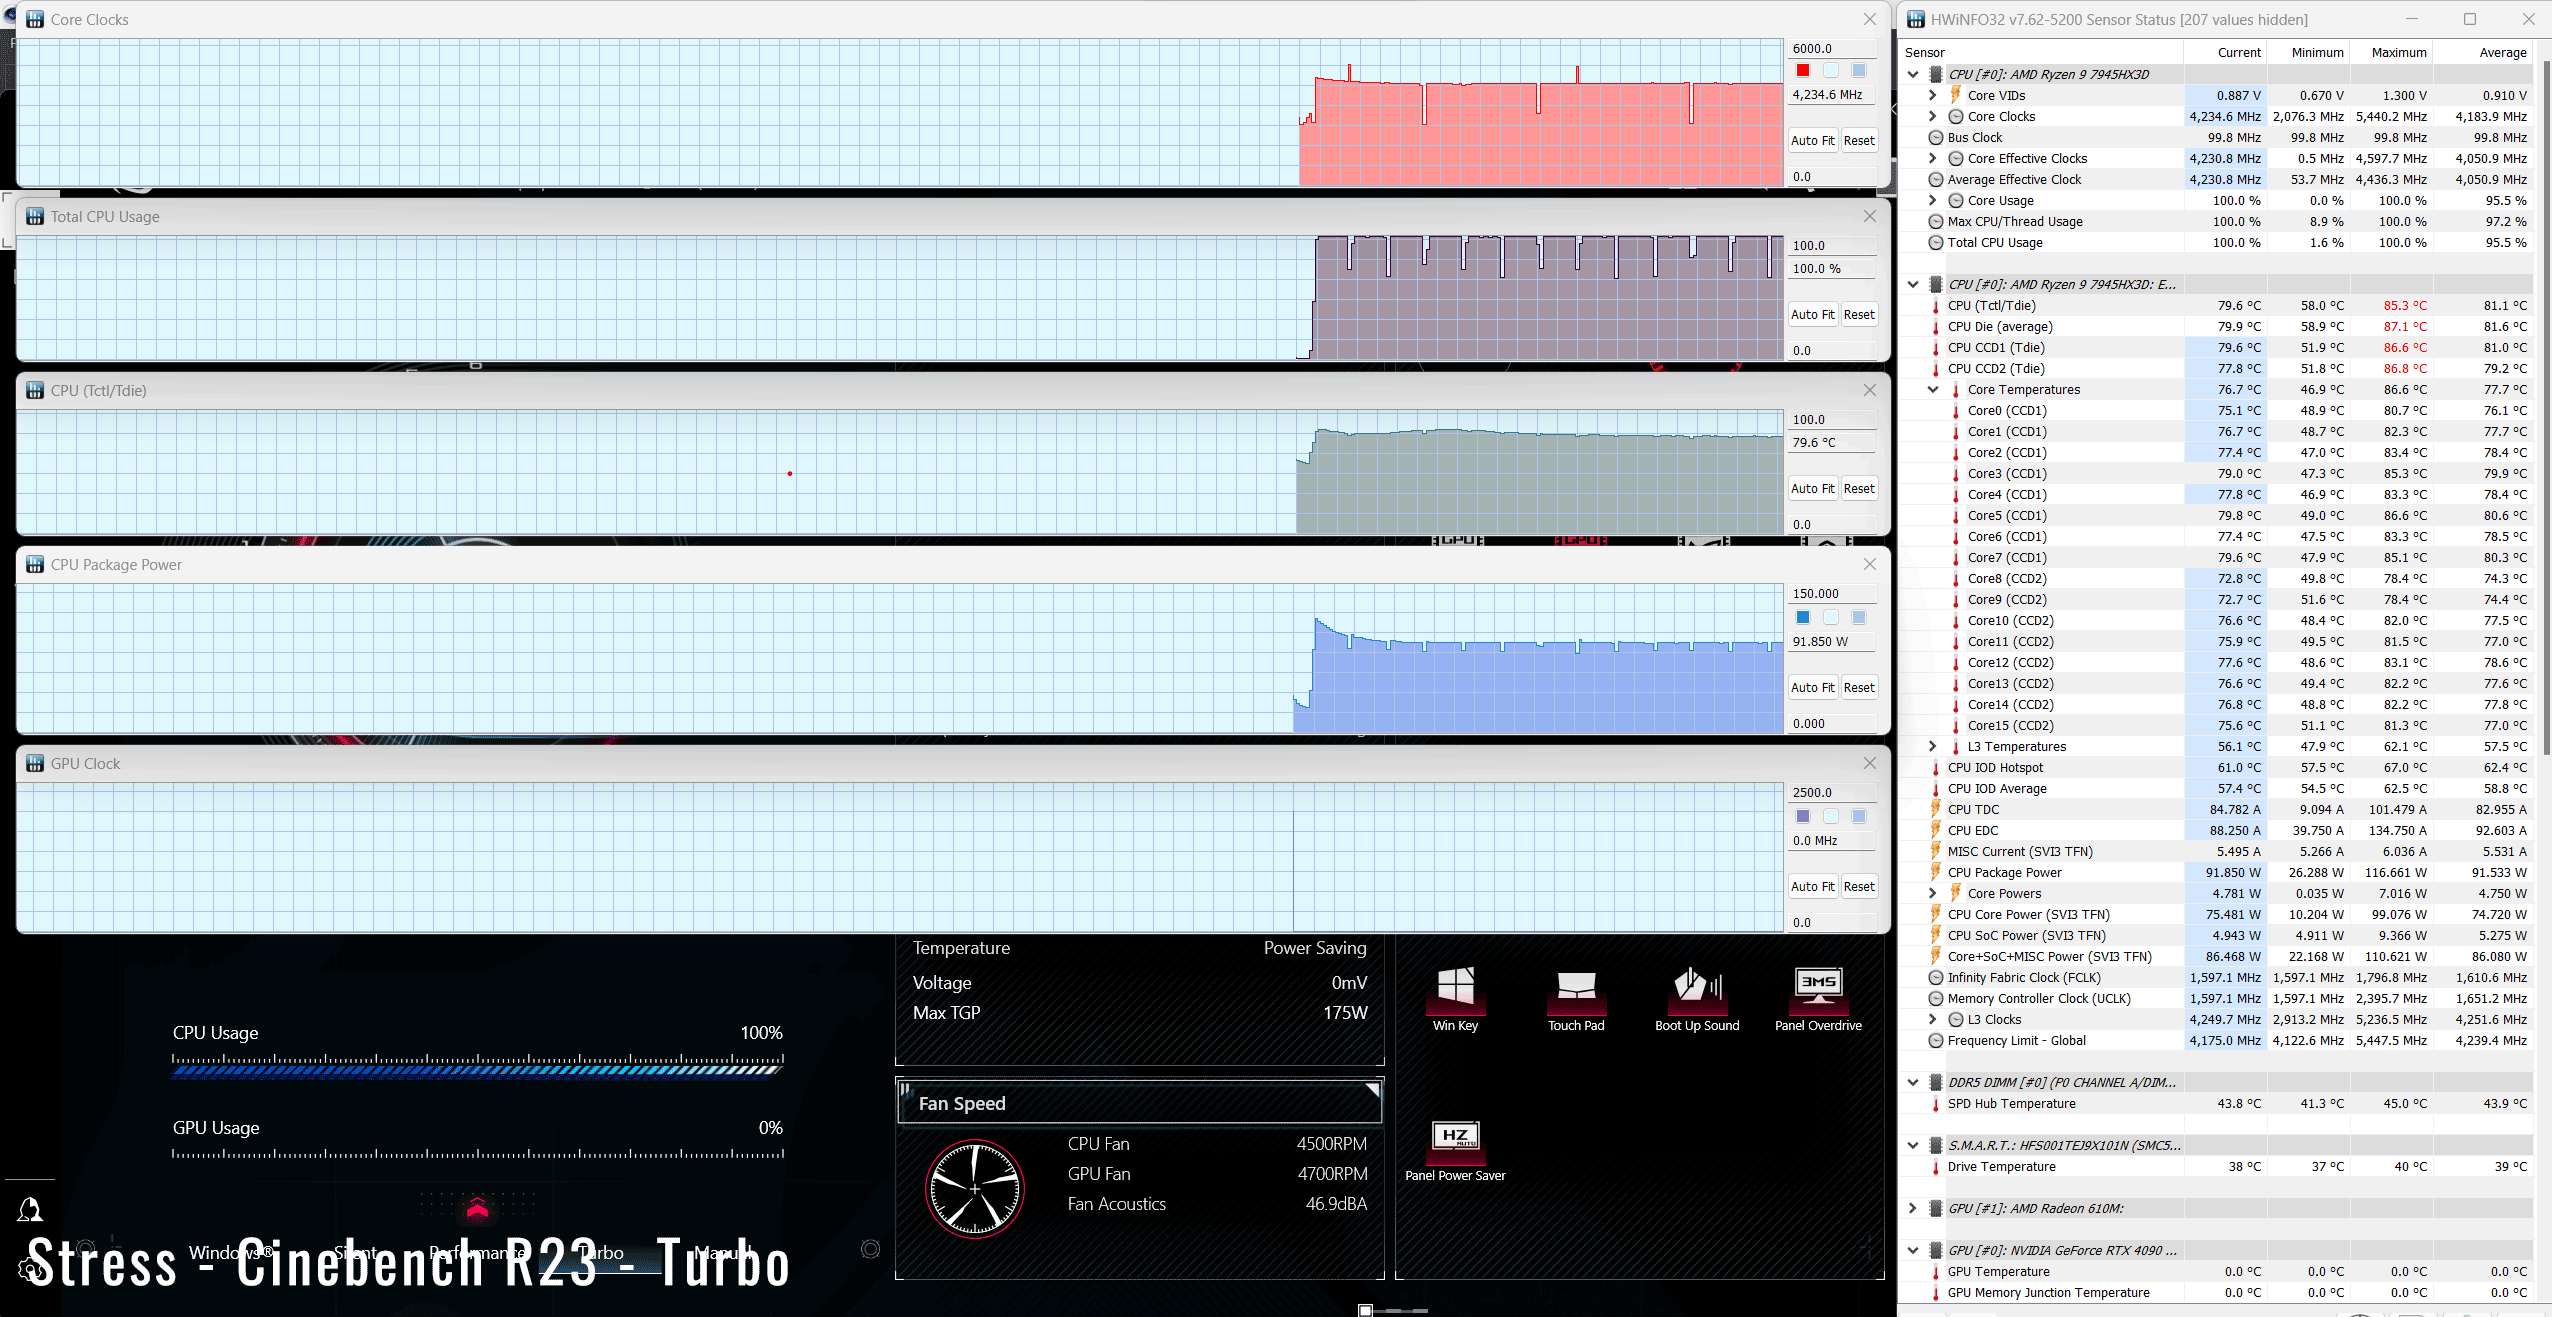2552x1317 pixels.
Task: Expand the Core Clocks sensor row
Action: tap(1933, 116)
